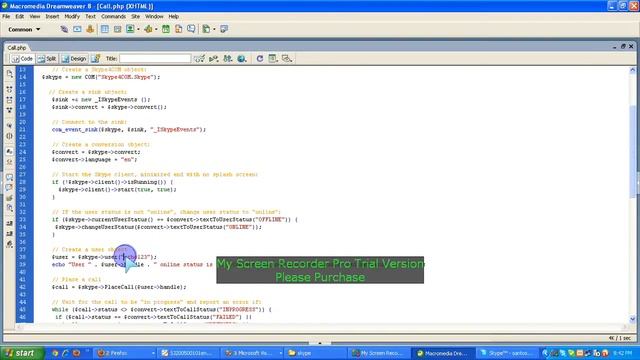Click Select Parent Tag in coding toolbar
Viewport: 640px width, 360px height.
(9, 126)
